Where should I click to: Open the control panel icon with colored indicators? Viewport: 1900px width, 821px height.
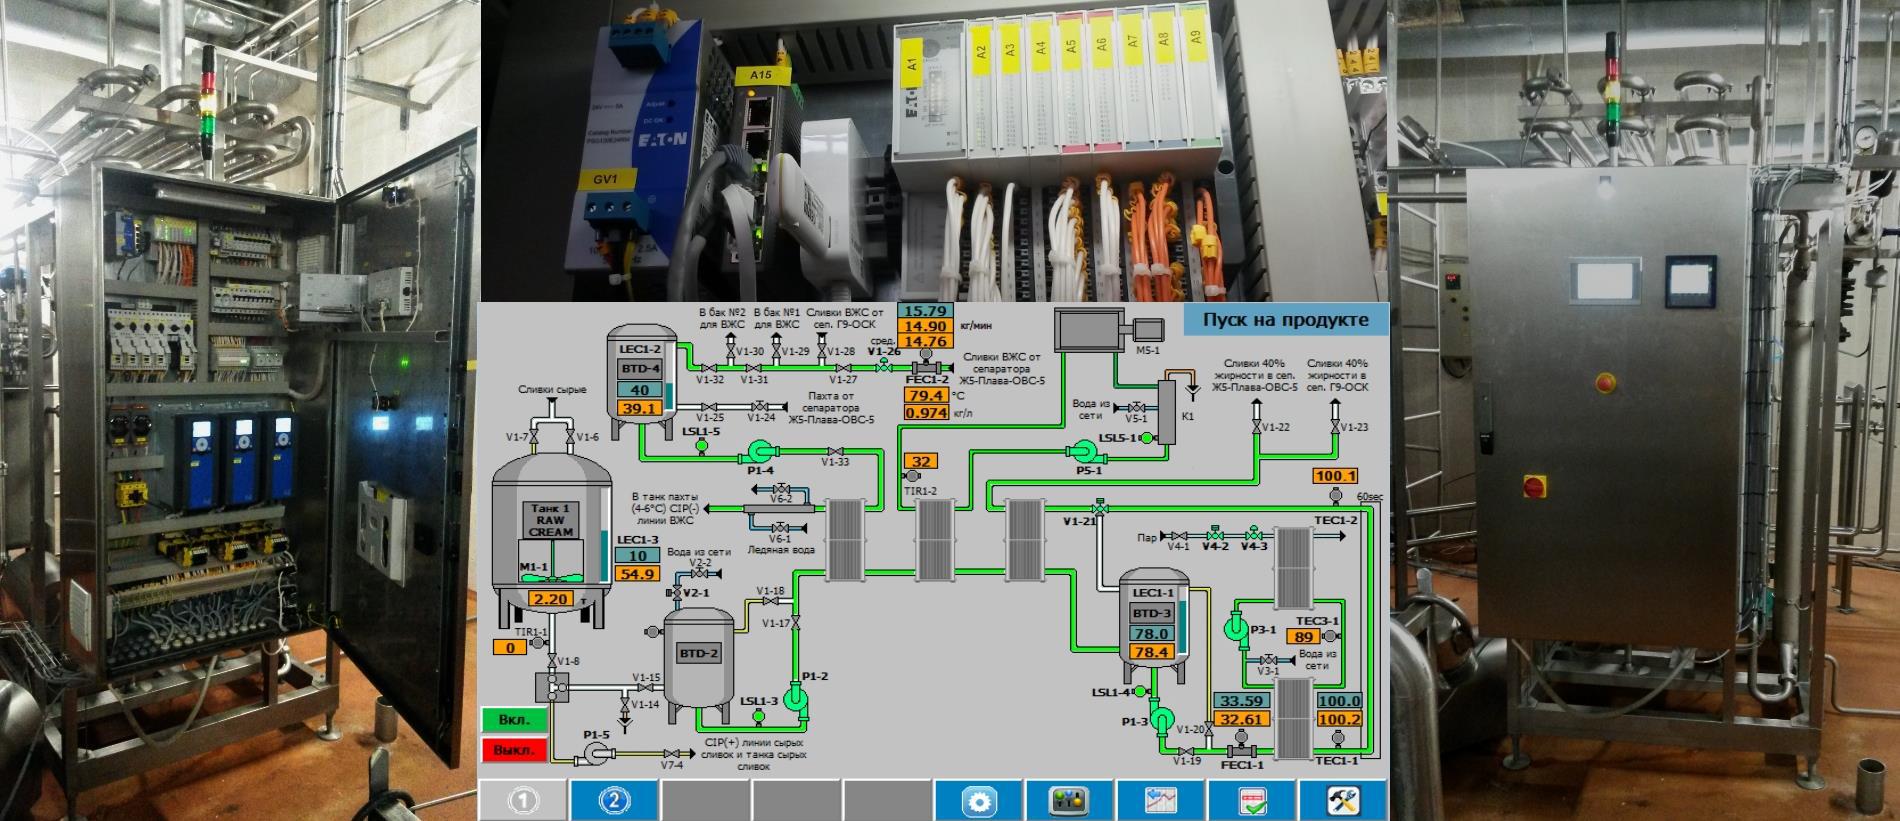click(x=1070, y=800)
